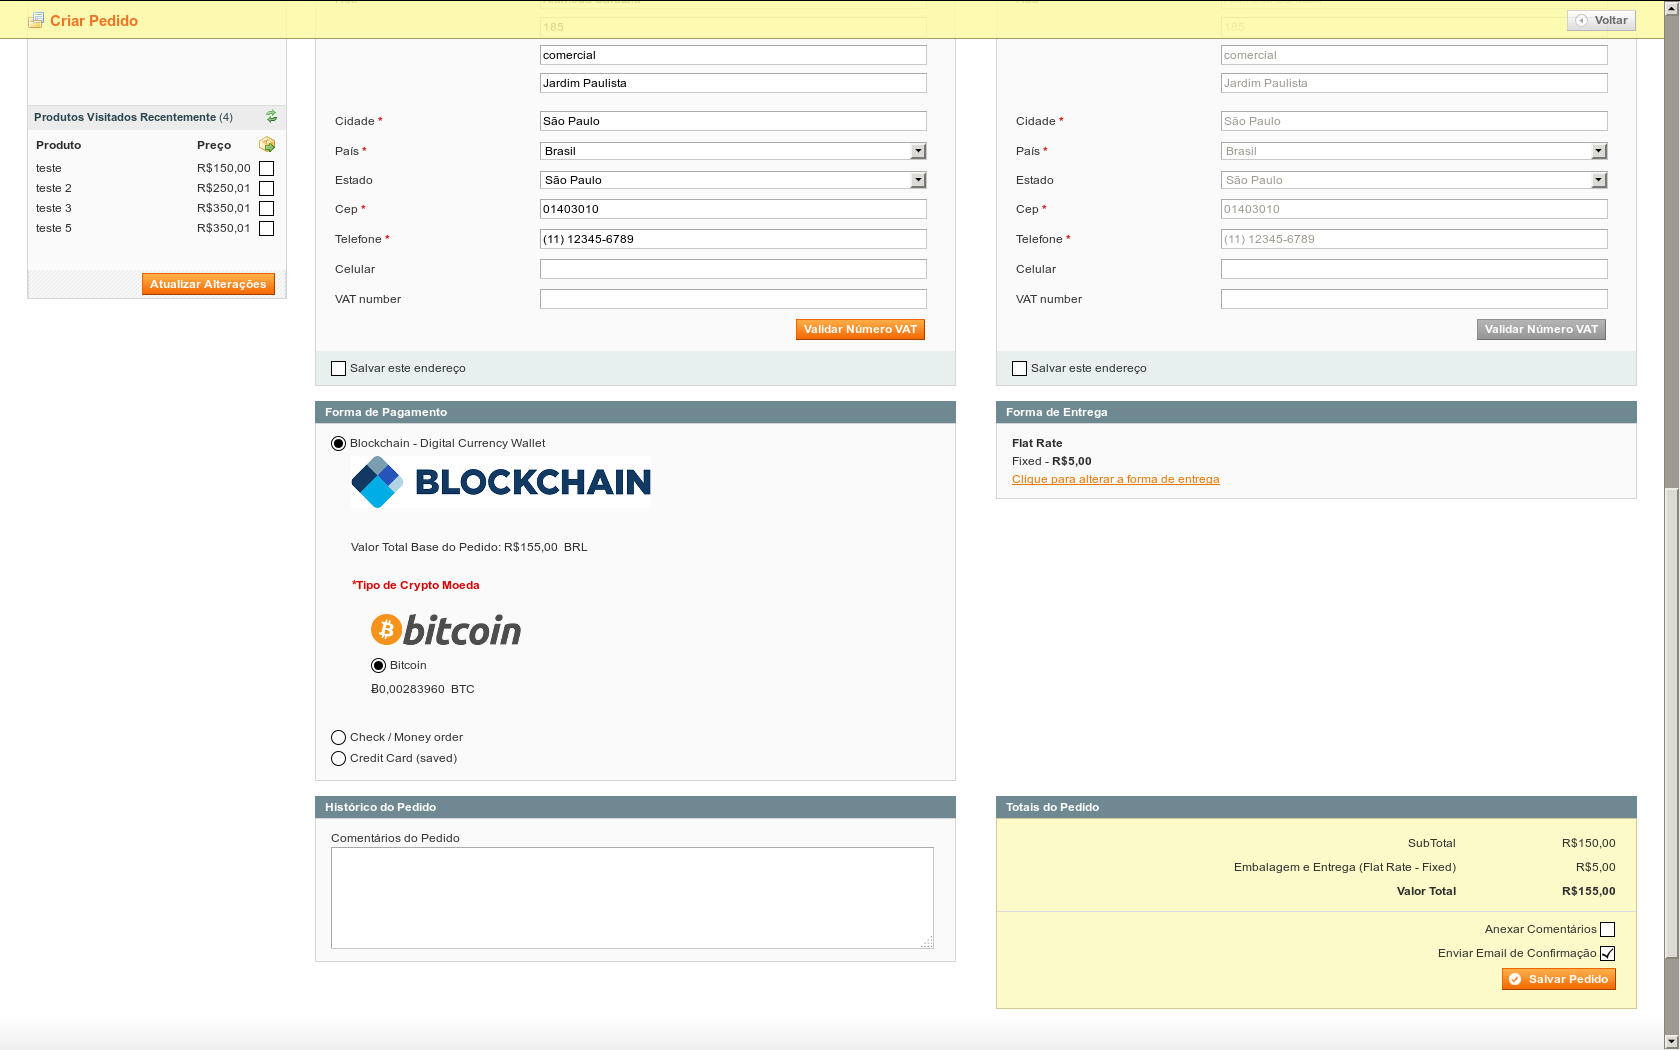
Task: Click billing Telefone field
Action: point(733,239)
